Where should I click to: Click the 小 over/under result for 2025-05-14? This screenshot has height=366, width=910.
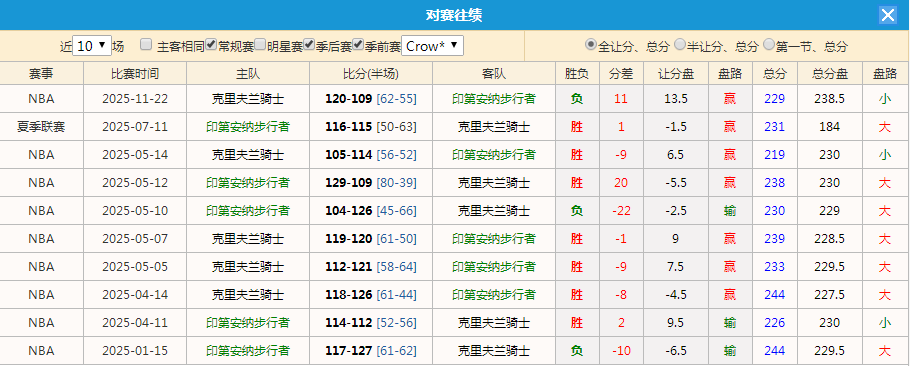click(x=884, y=155)
